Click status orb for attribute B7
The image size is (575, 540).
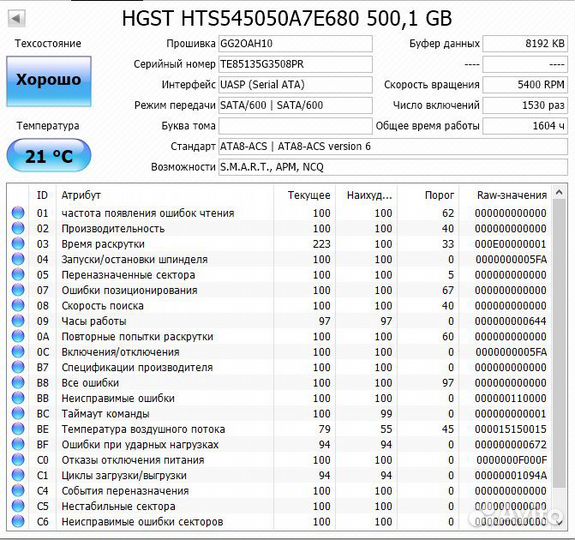click(x=18, y=367)
